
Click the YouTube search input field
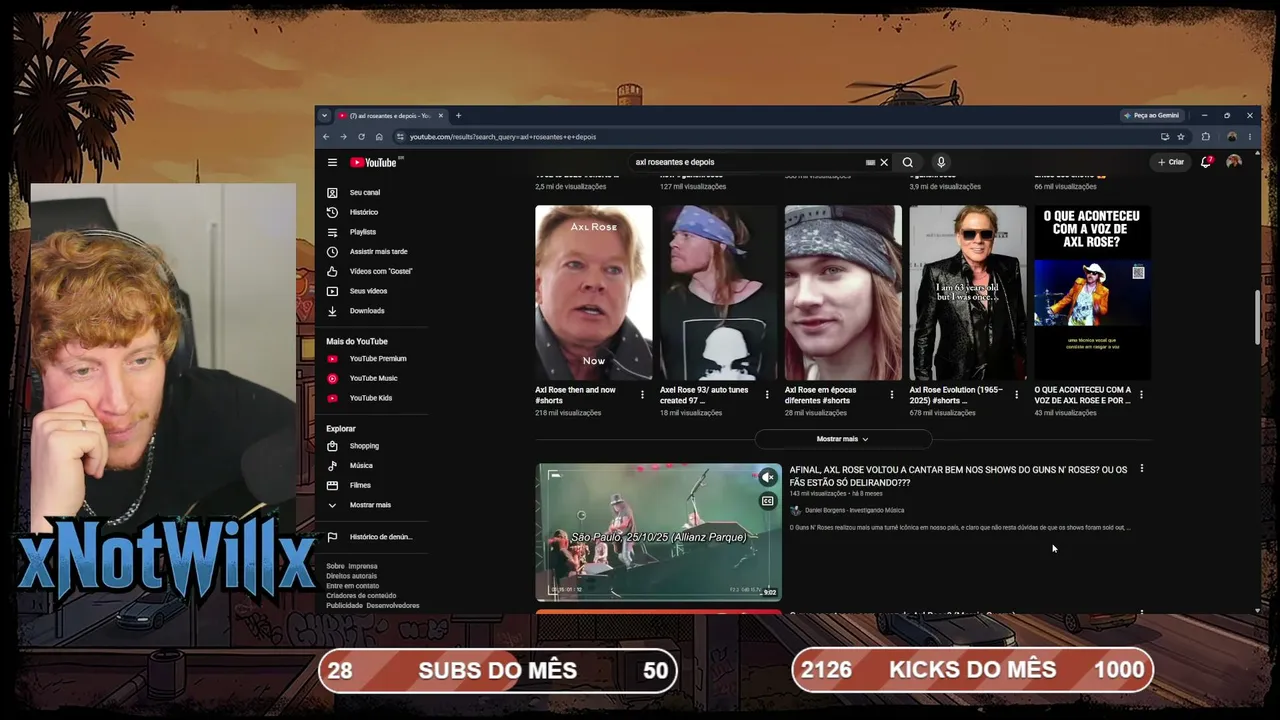(x=750, y=162)
